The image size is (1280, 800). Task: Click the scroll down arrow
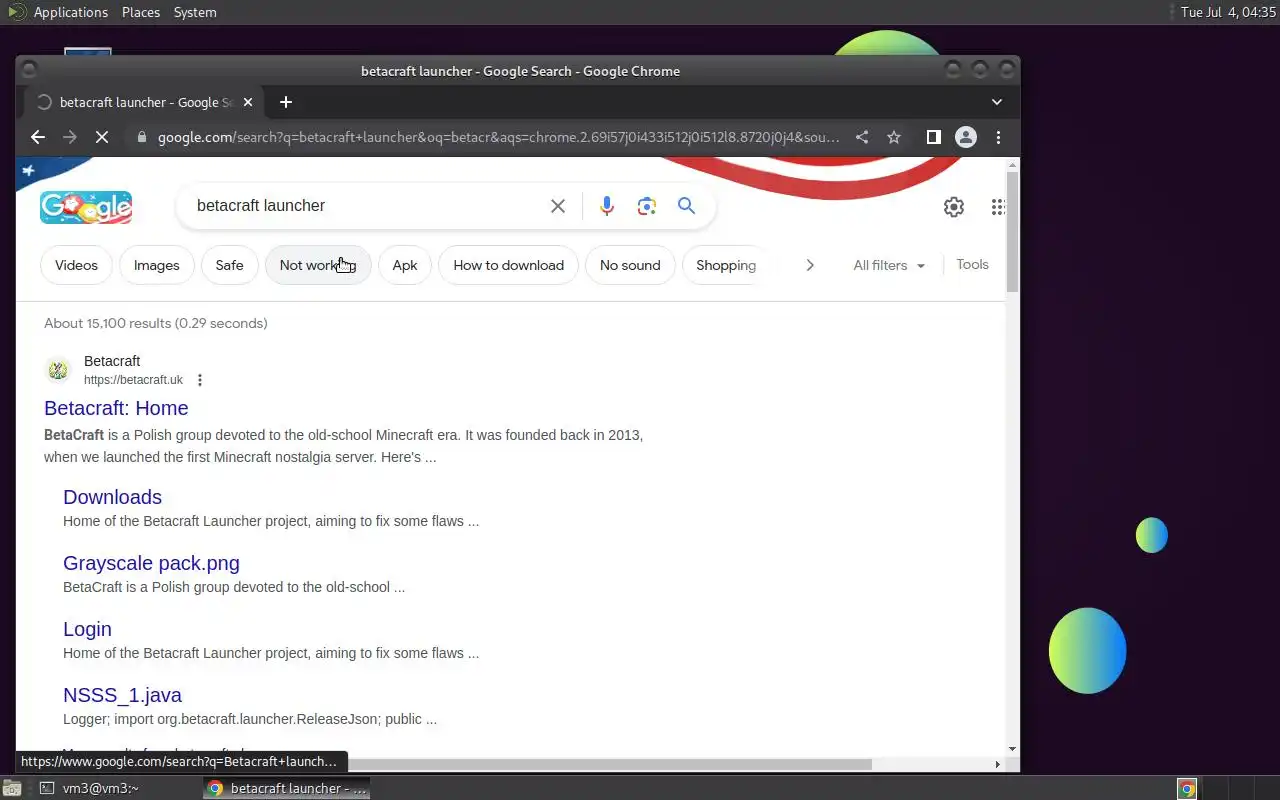tap(1012, 749)
